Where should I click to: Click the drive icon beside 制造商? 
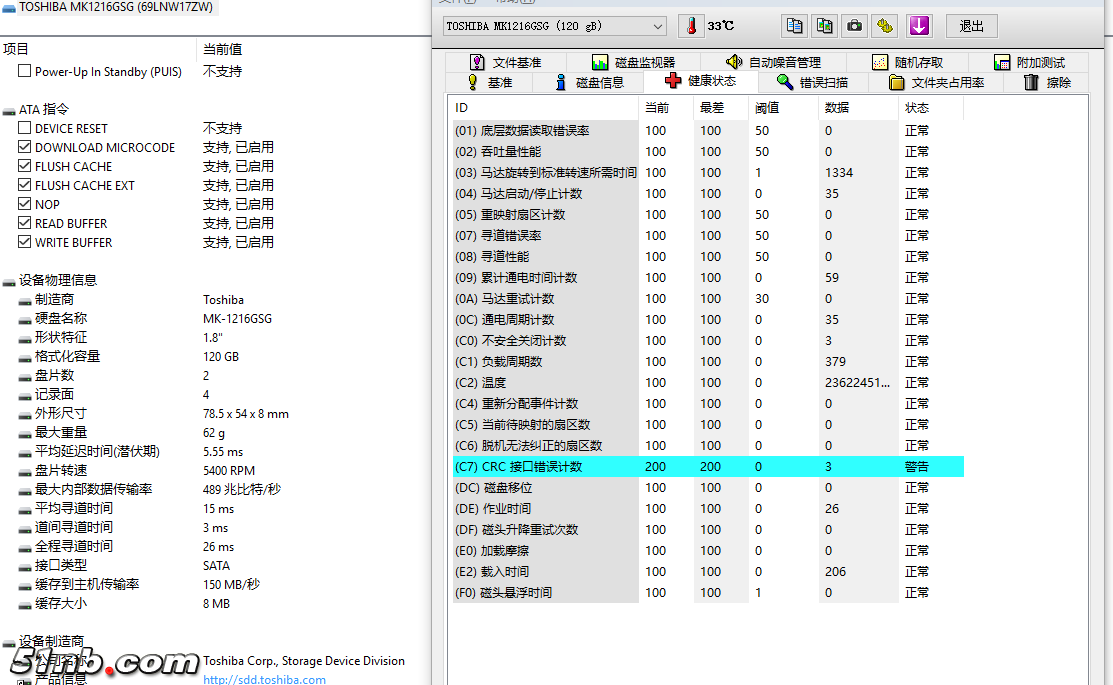[25, 300]
